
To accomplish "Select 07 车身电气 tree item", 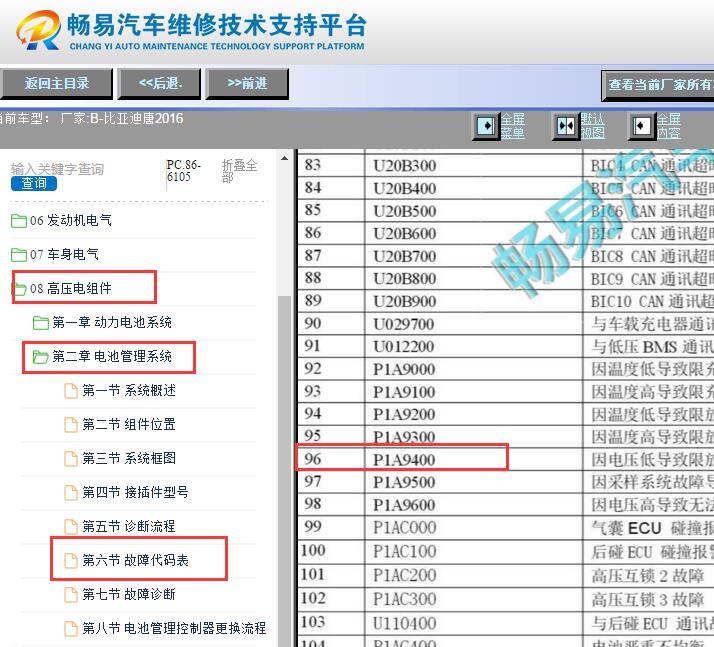I will (64, 255).
